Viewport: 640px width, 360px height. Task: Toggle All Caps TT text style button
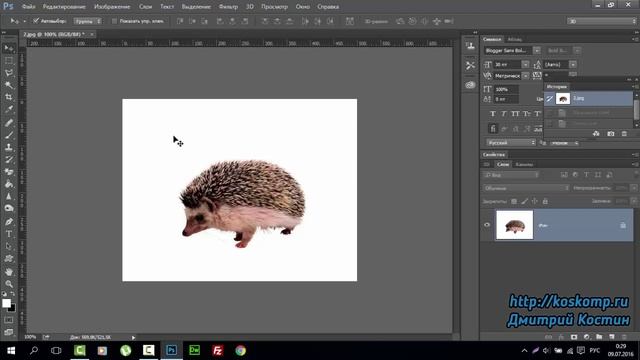(515, 113)
